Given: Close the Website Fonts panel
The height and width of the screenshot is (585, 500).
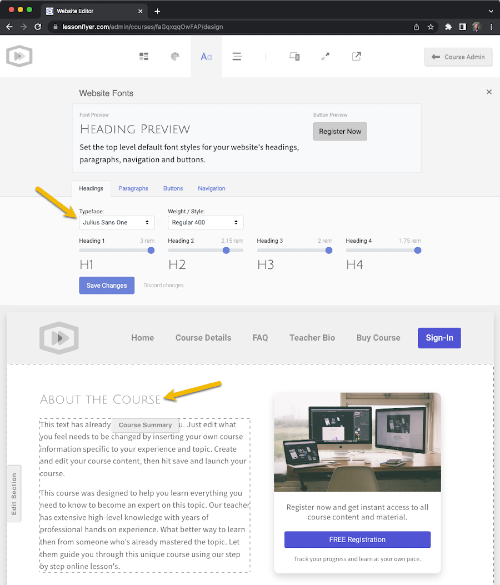Looking at the screenshot, I should [x=489, y=92].
